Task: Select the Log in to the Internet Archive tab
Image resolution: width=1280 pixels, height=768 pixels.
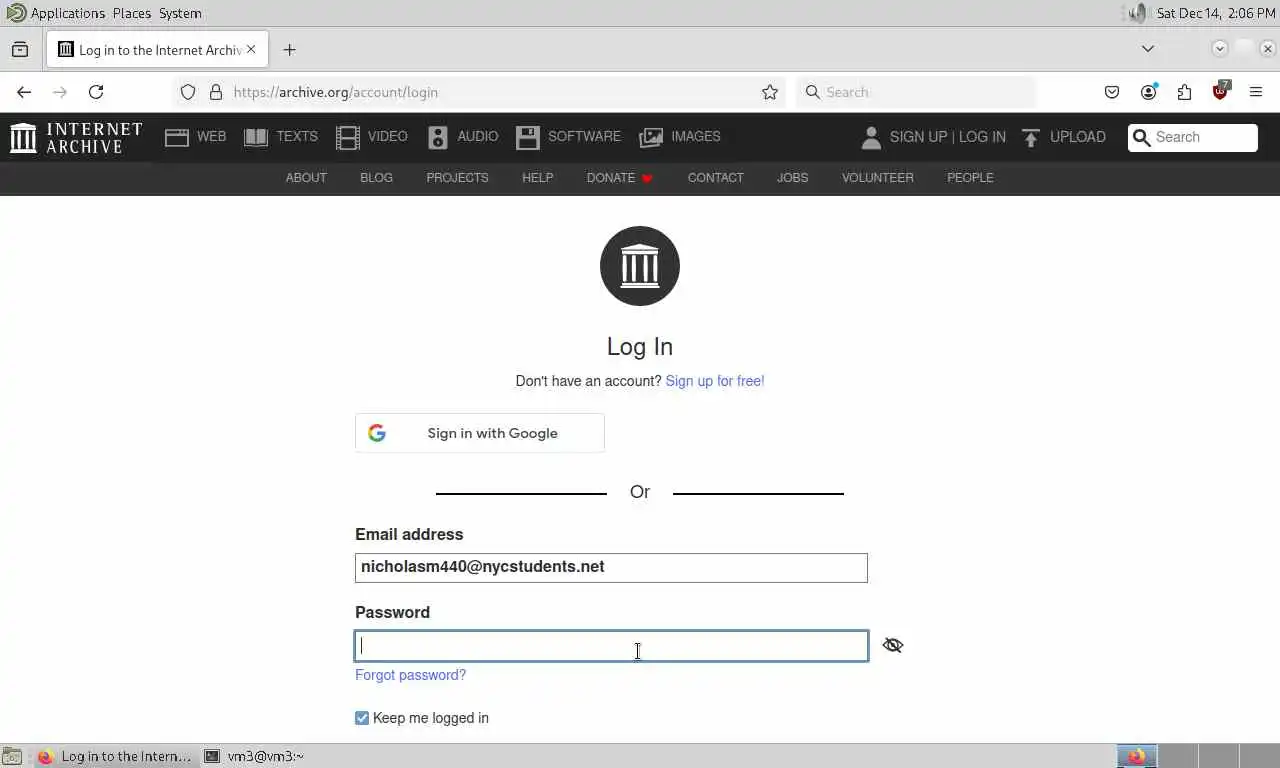Action: (x=158, y=50)
